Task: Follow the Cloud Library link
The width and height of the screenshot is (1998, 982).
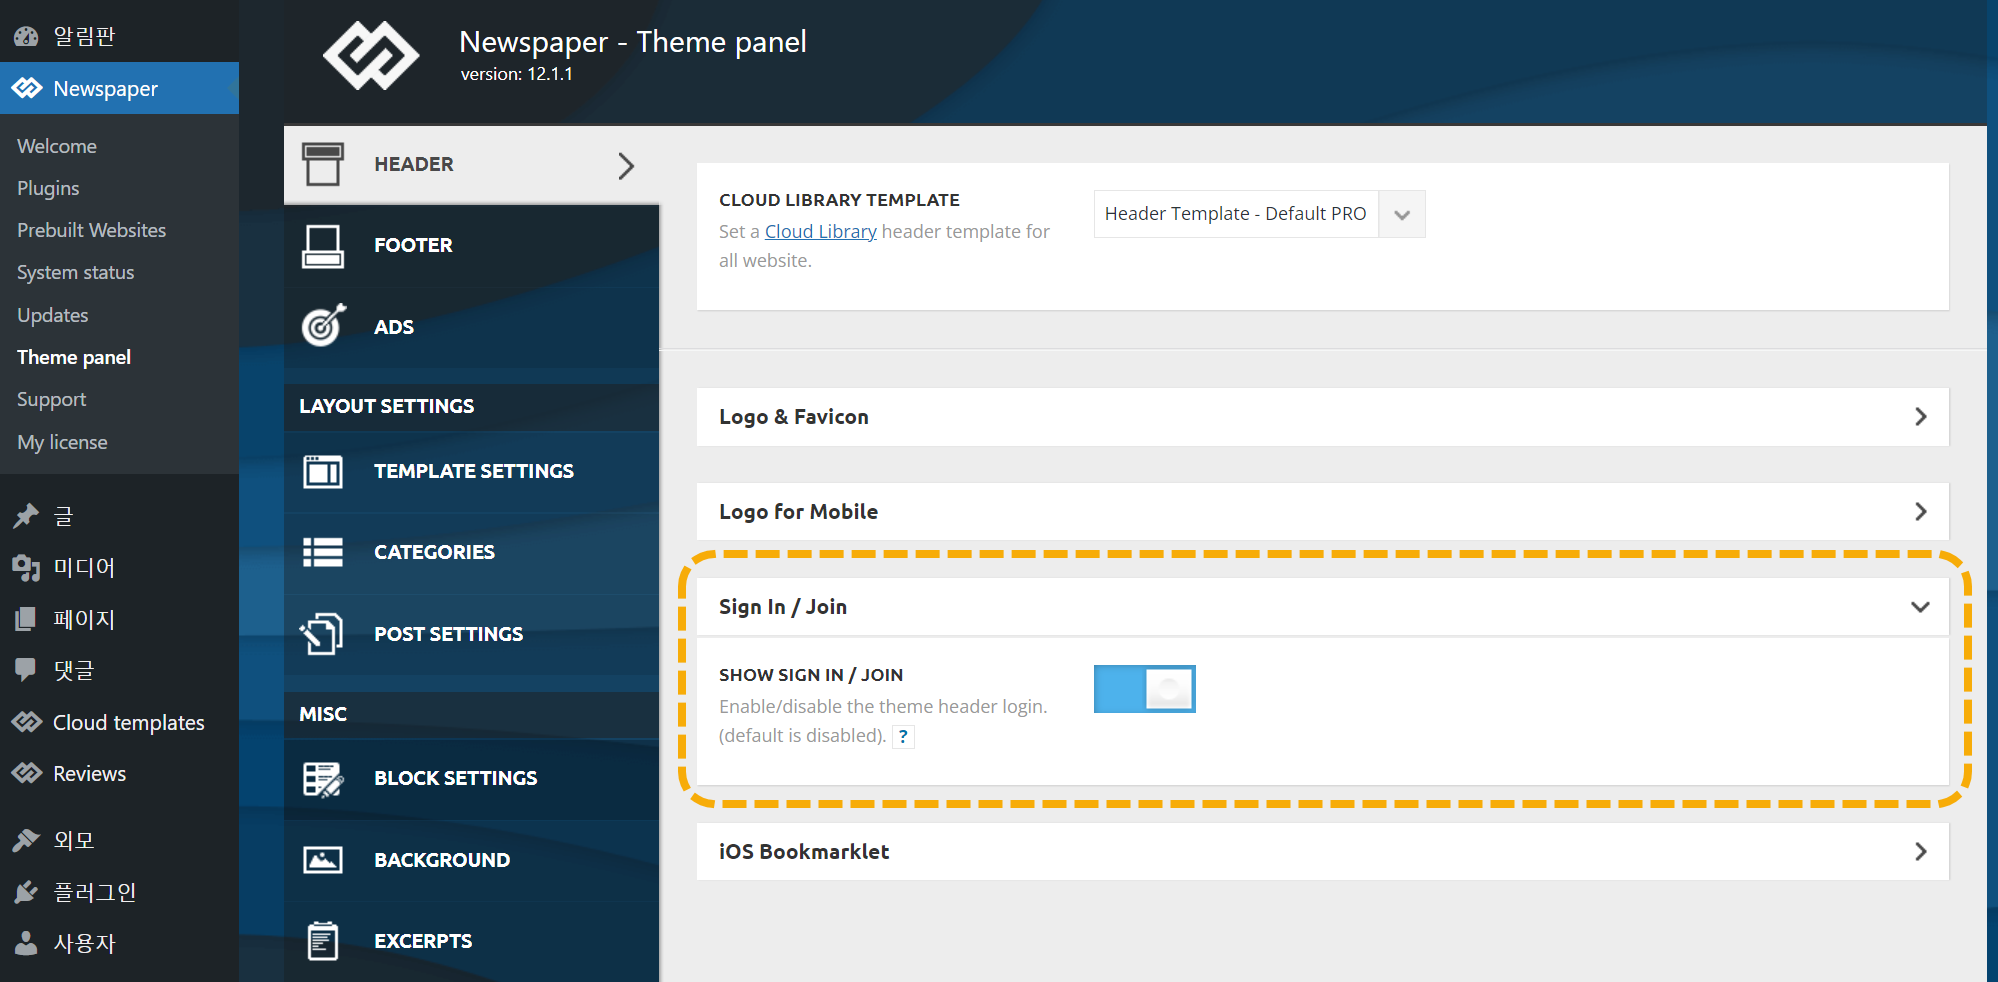Action: tap(821, 232)
